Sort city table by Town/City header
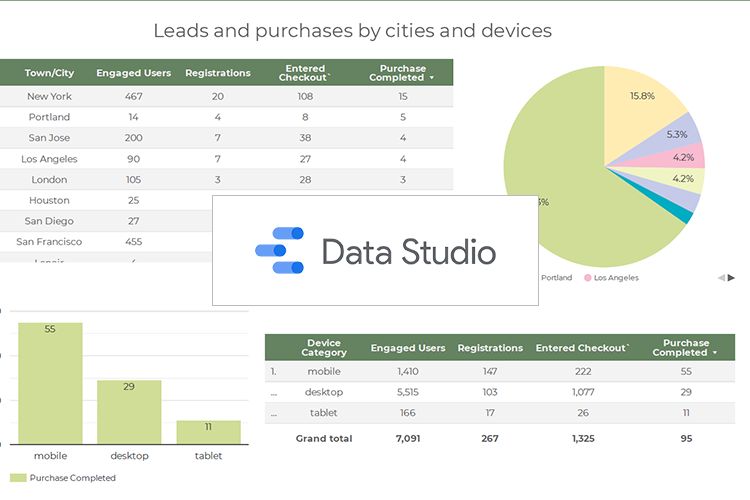The width and height of the screenshot is (750, 500). pos(49,73)
